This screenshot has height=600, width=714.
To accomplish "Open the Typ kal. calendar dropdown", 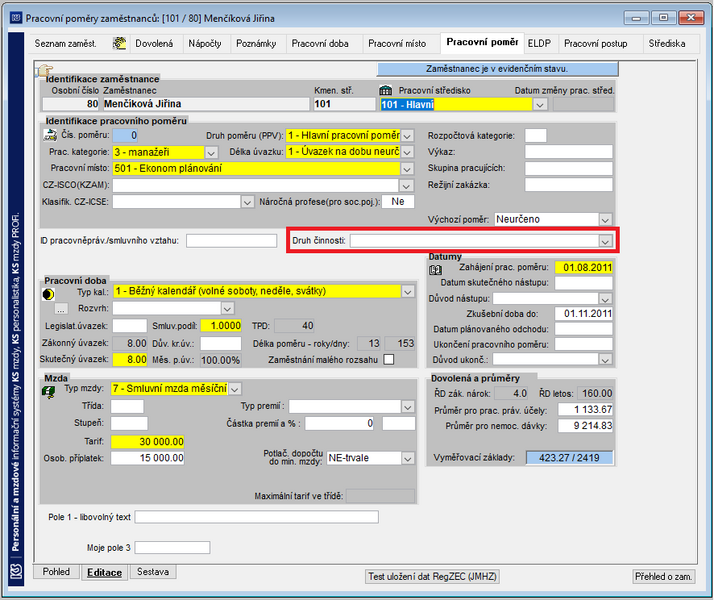I will 408,291.
